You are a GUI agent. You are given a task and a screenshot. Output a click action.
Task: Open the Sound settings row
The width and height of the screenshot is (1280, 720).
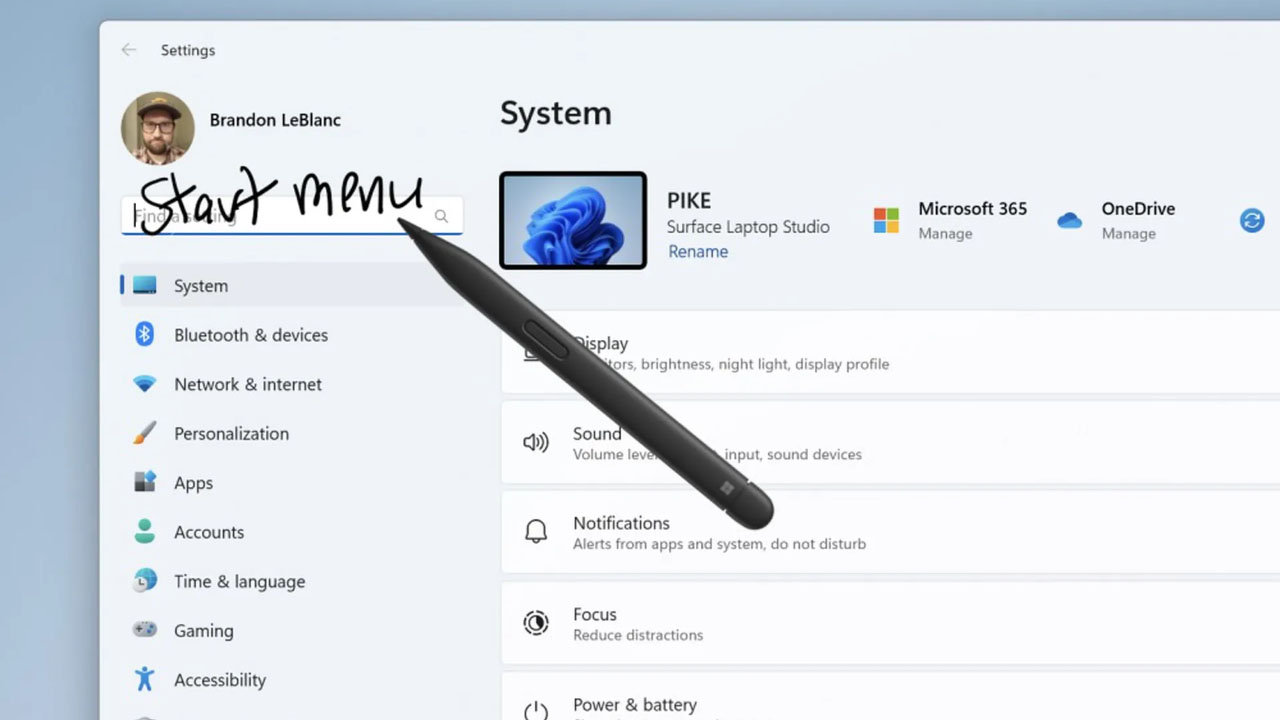[x=890, y=443]
